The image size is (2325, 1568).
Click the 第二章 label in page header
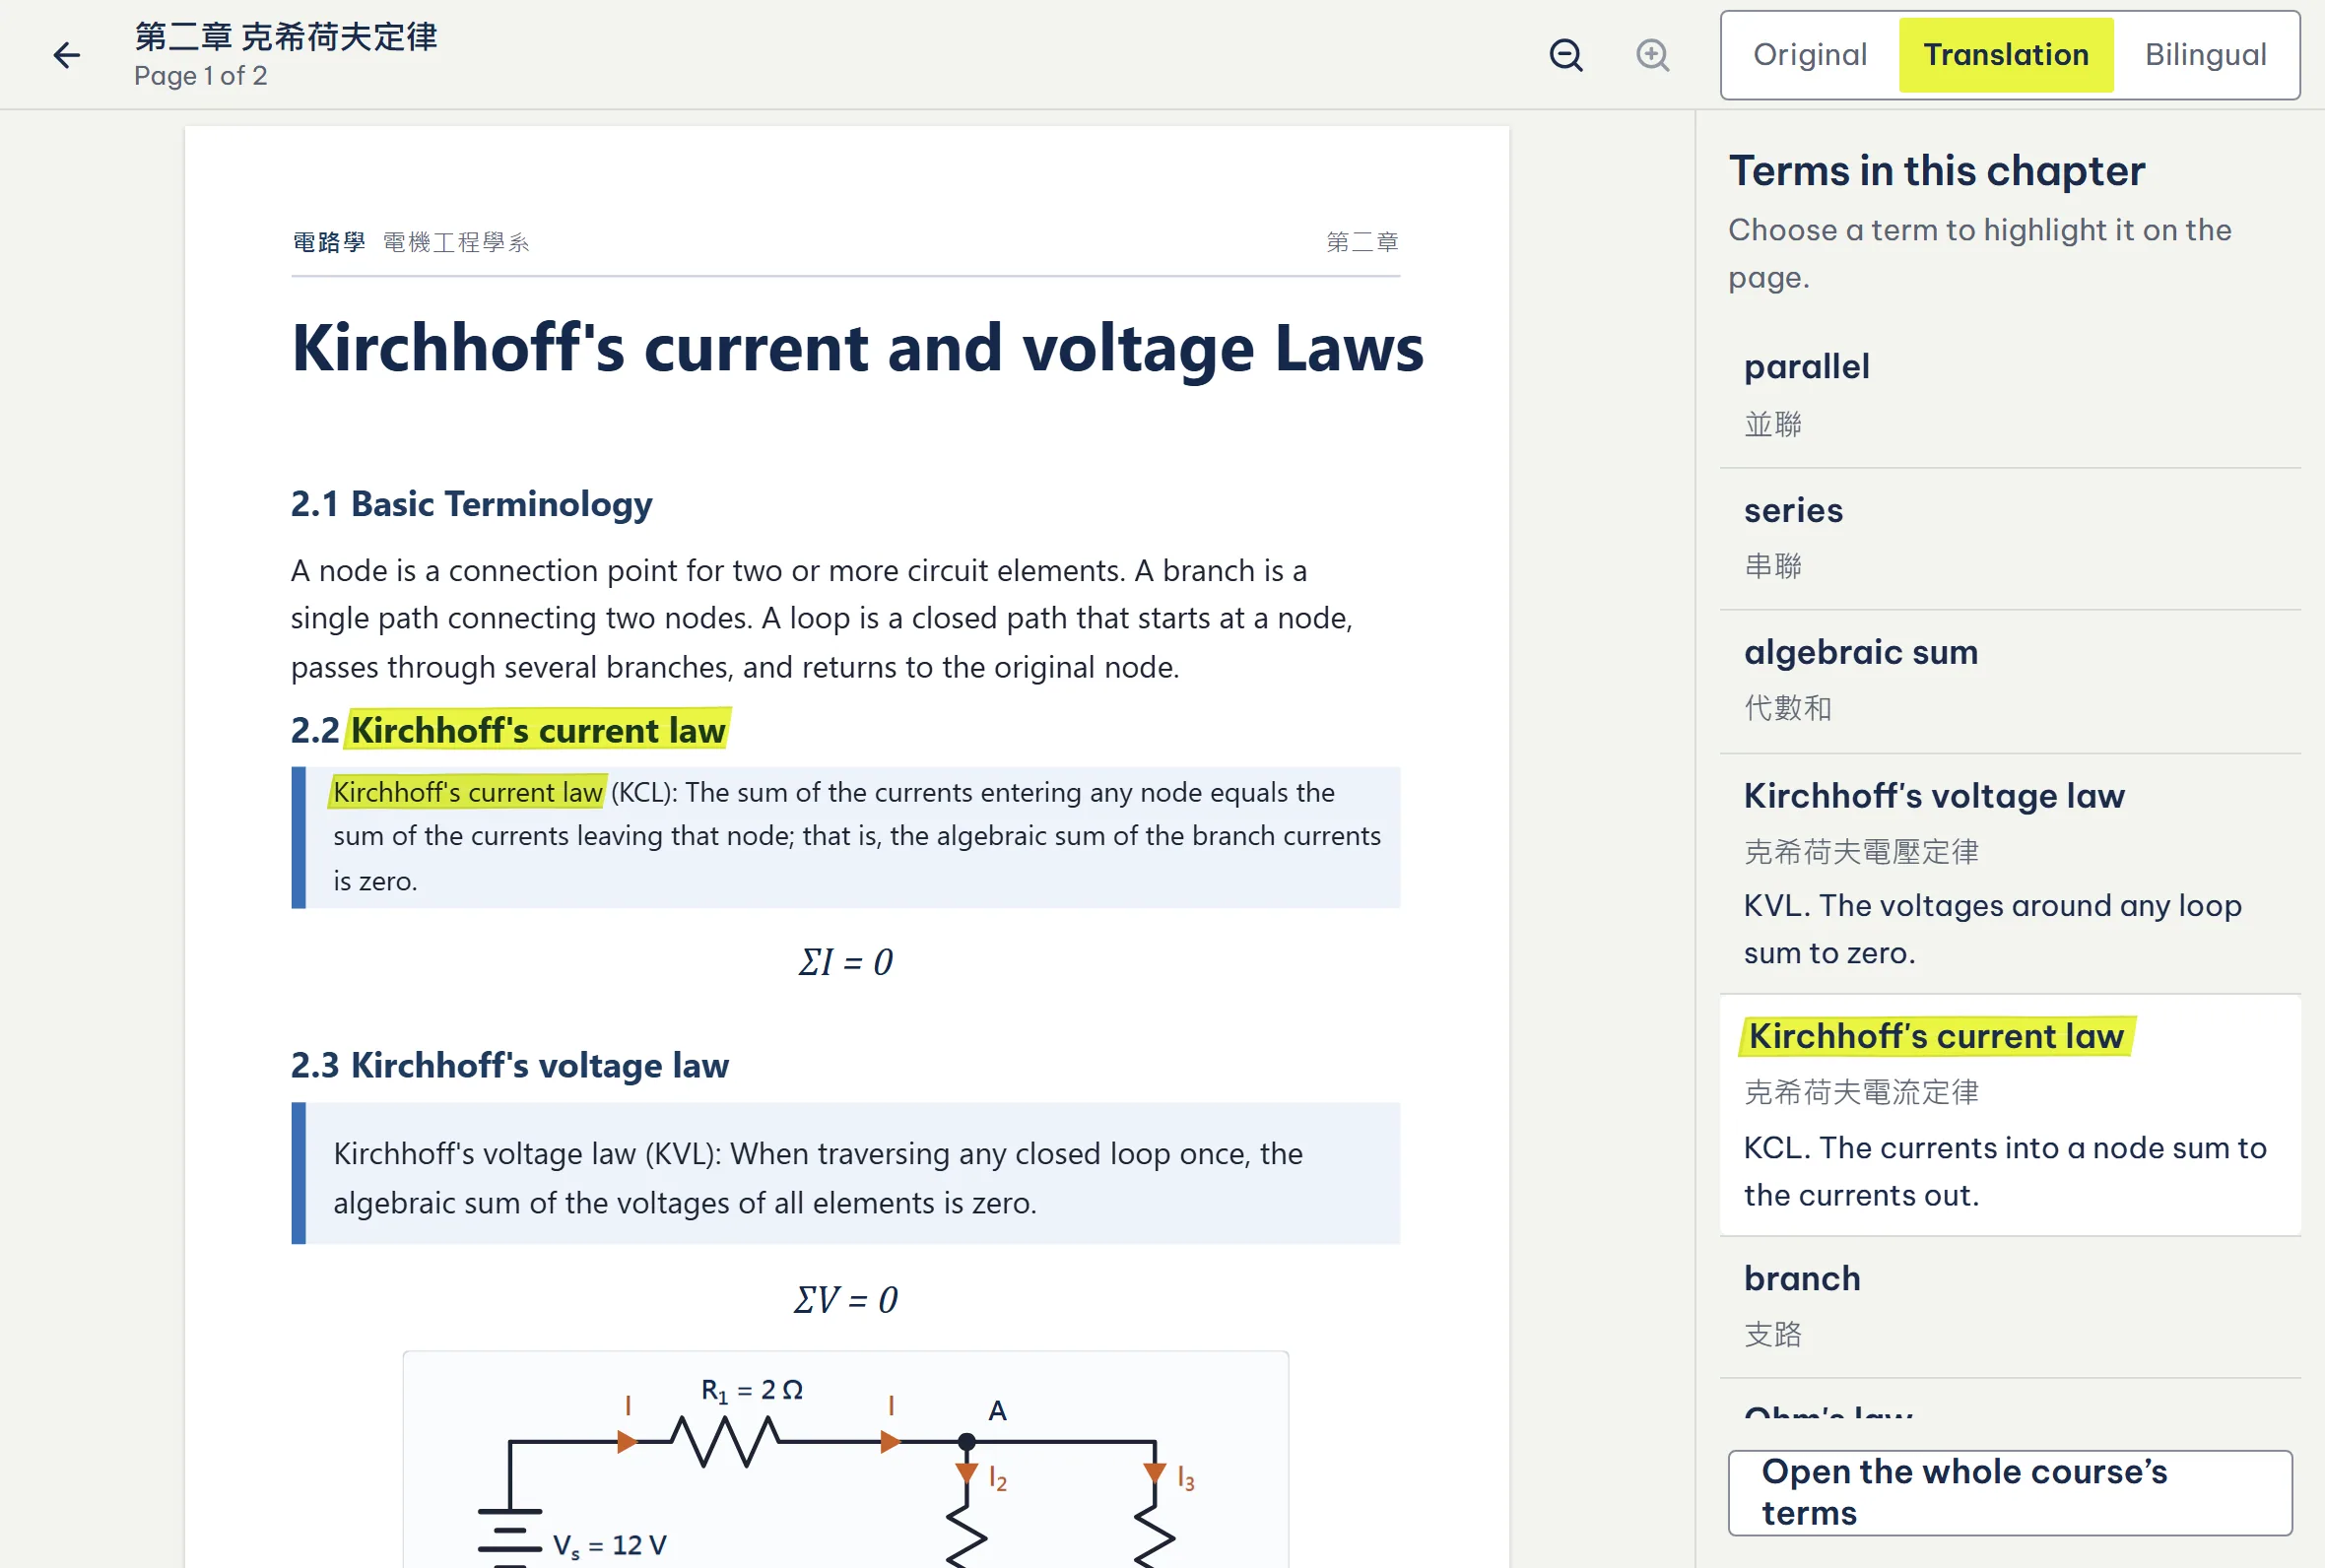(x=1362, y=242)
